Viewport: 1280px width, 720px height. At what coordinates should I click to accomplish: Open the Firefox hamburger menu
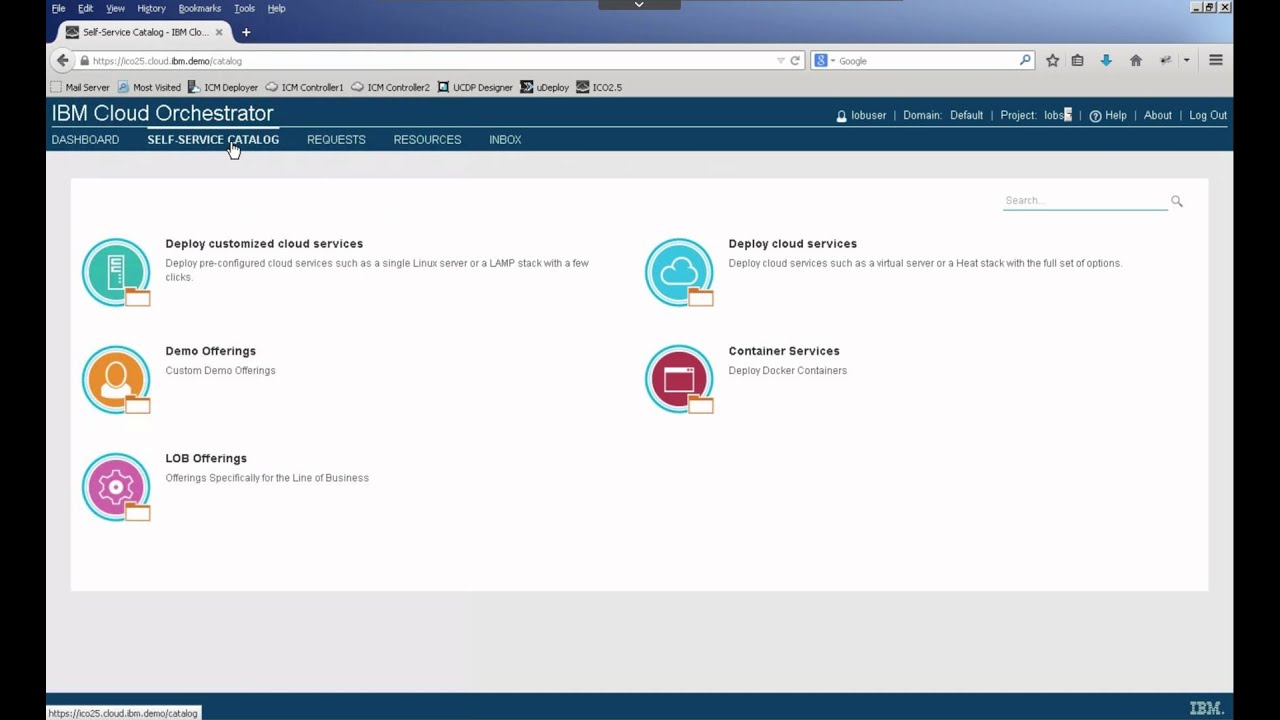point(1216,60)
